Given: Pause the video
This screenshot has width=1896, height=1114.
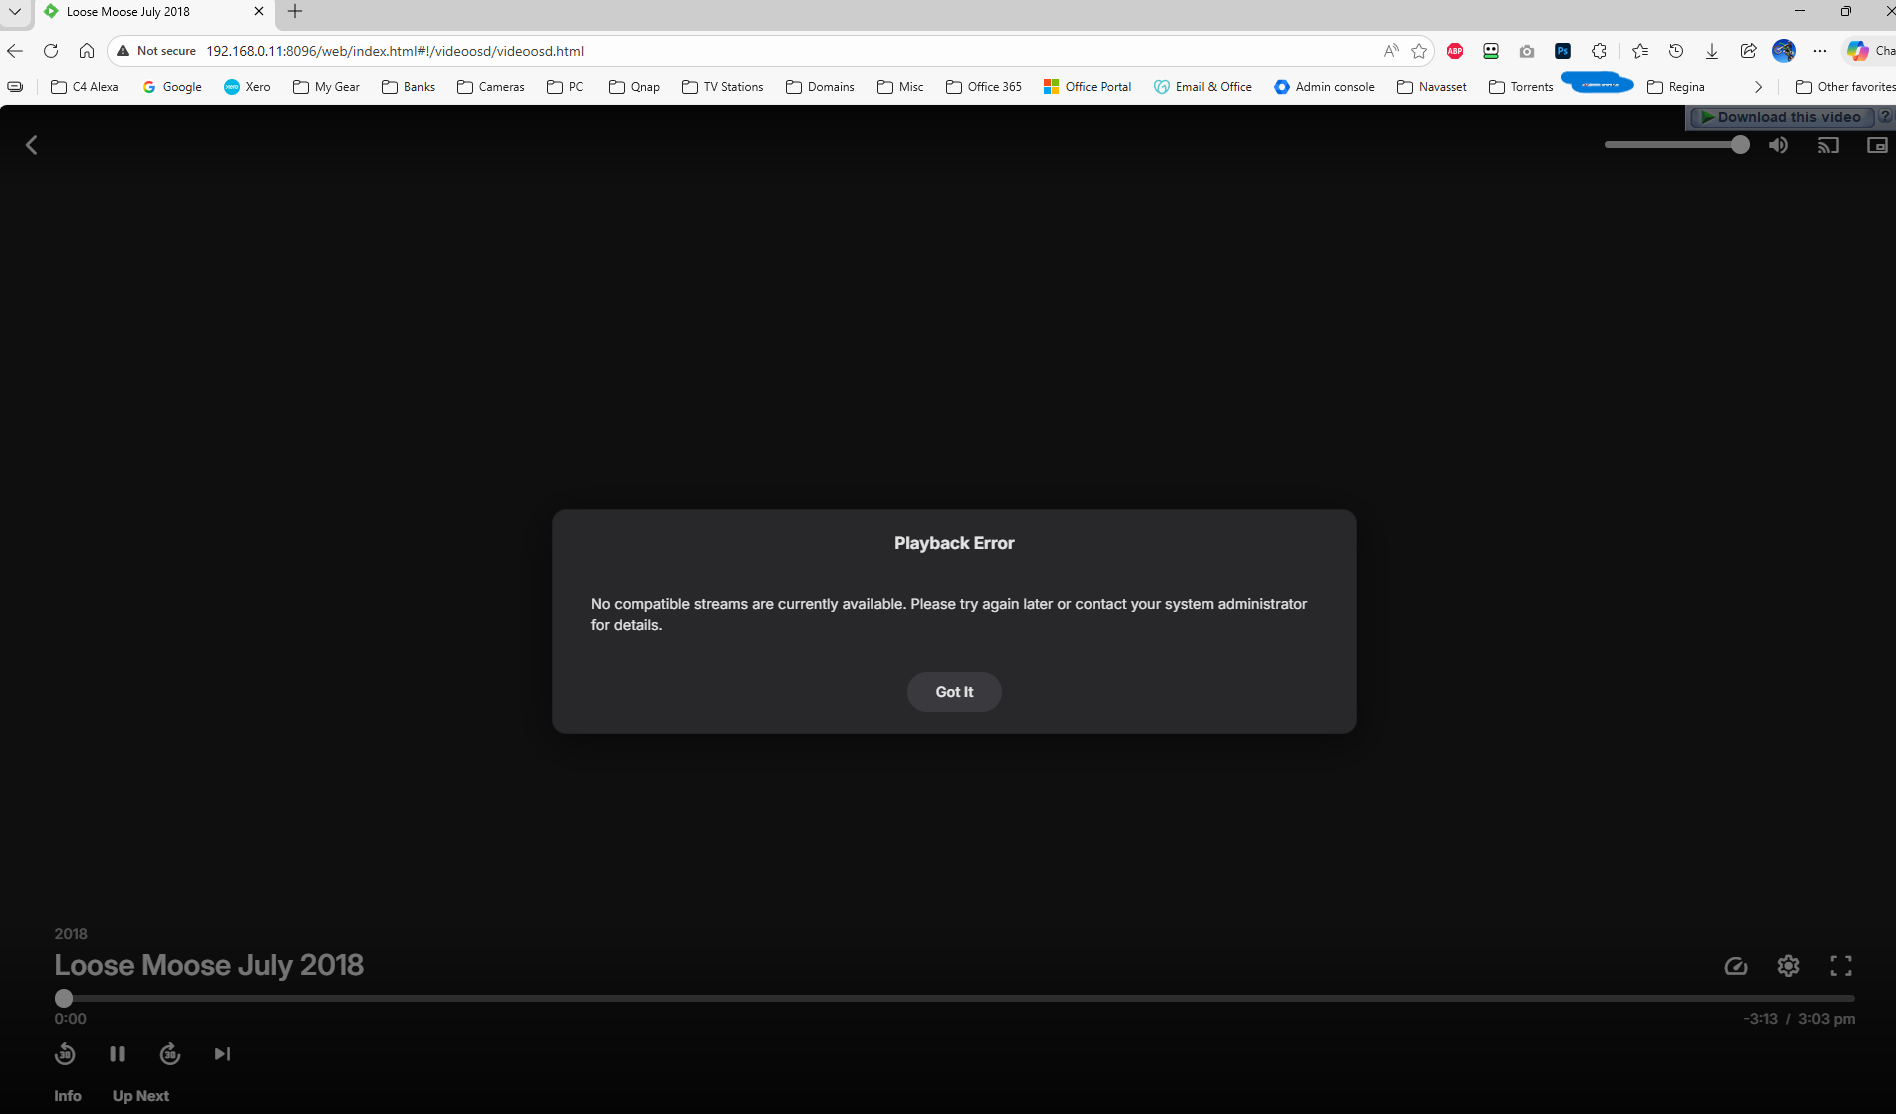Looking at the screenshot, I should pyautogui.click(x=117, y=1054).
